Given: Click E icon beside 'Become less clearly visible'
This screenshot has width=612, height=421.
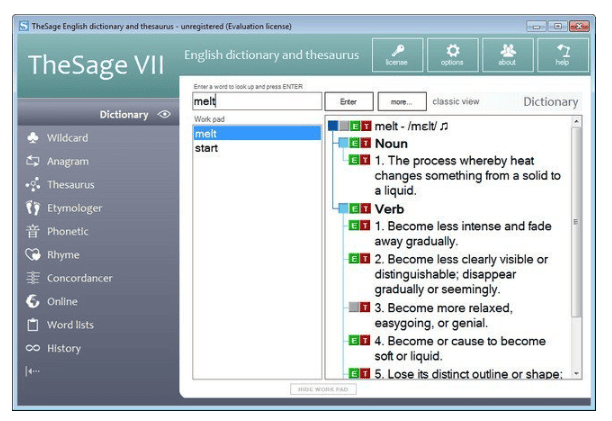Looking at the screenshot, I should [x=354, y=258].
